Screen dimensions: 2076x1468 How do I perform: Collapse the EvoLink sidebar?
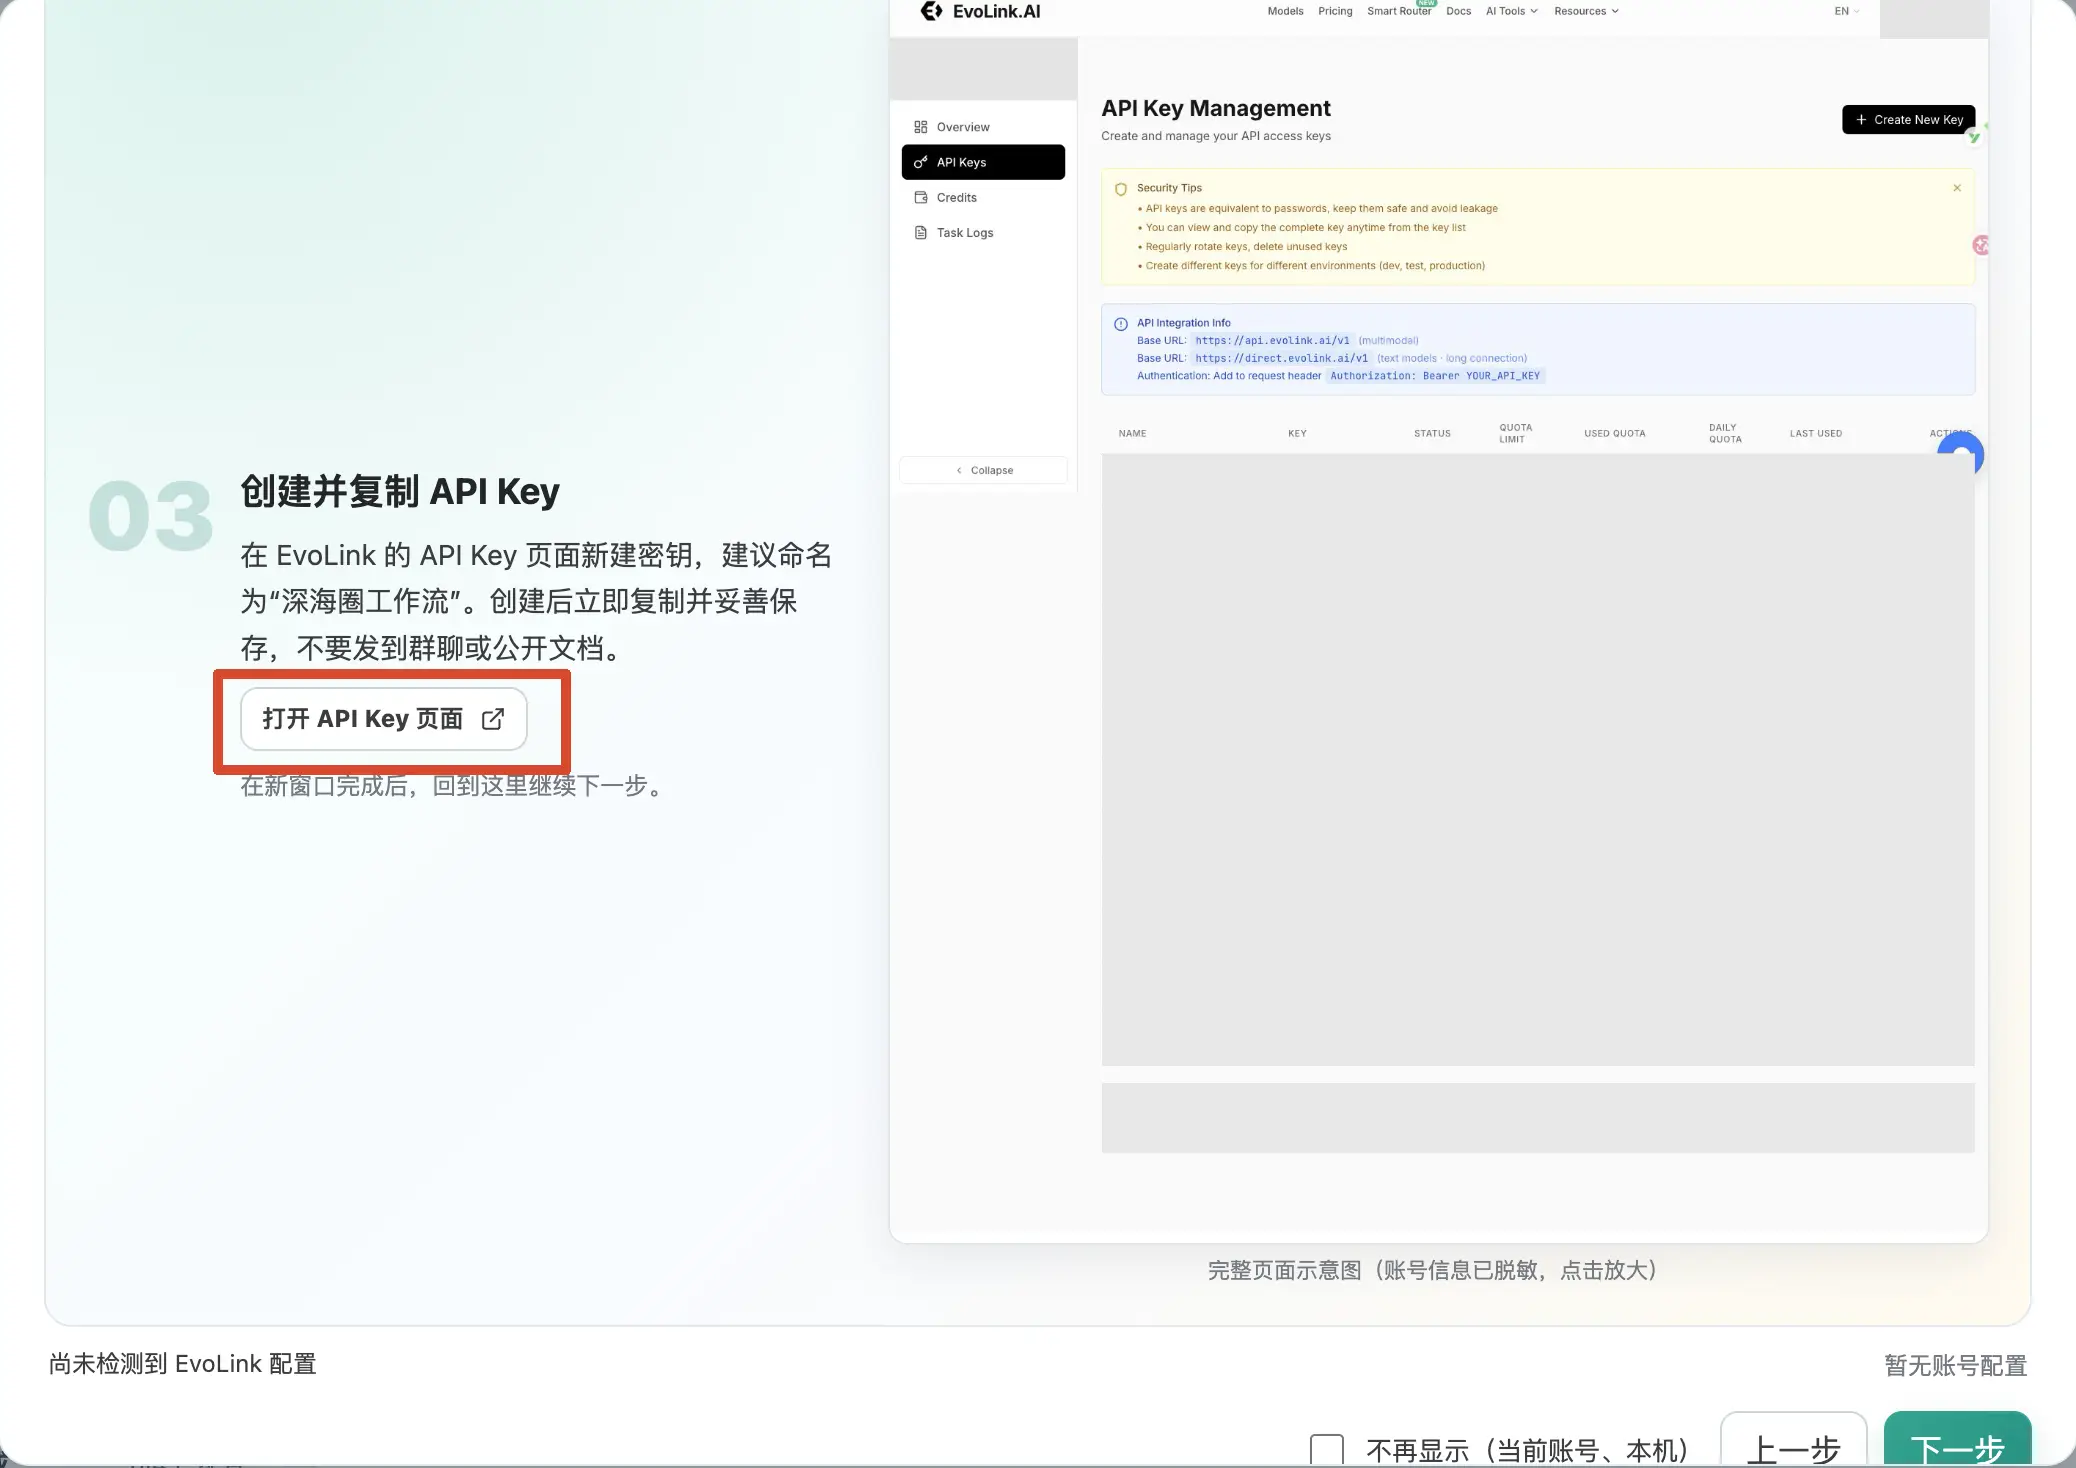[983, 470]
